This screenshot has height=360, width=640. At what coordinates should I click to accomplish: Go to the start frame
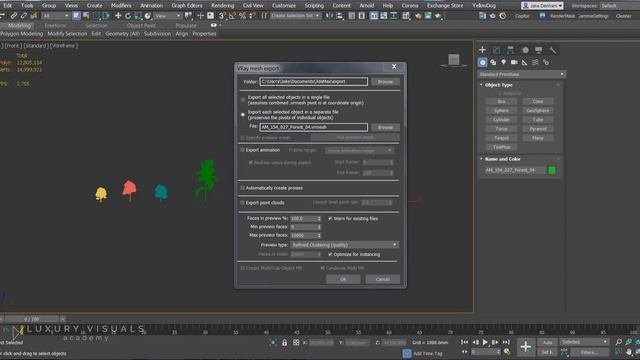pos(464,342)
